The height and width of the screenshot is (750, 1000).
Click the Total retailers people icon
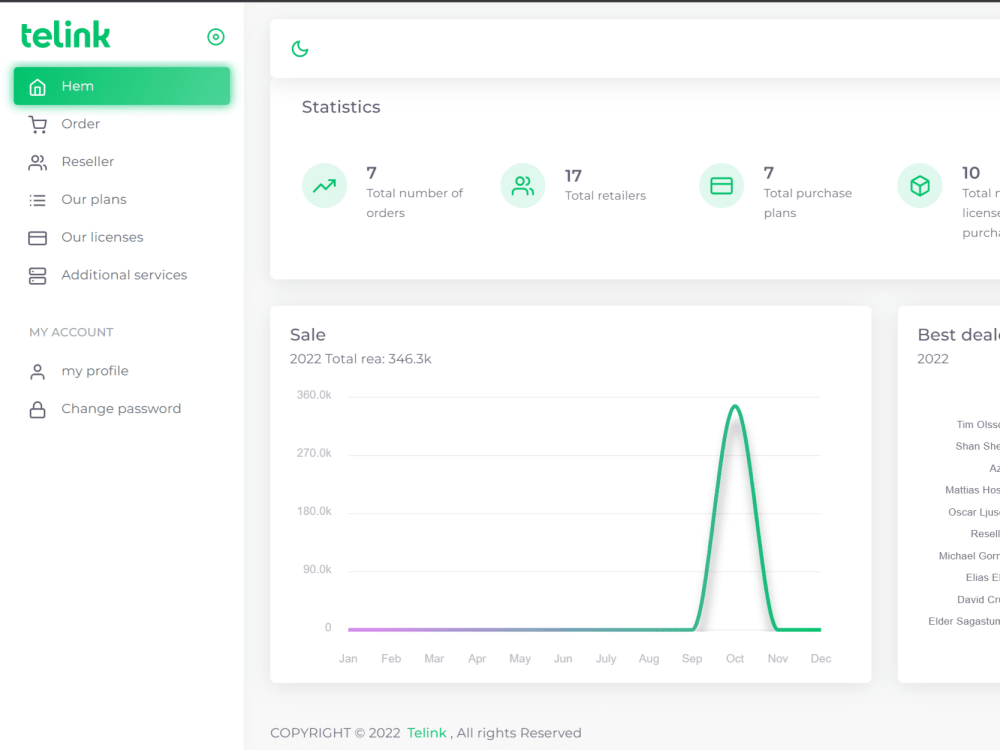coord(523,186)
